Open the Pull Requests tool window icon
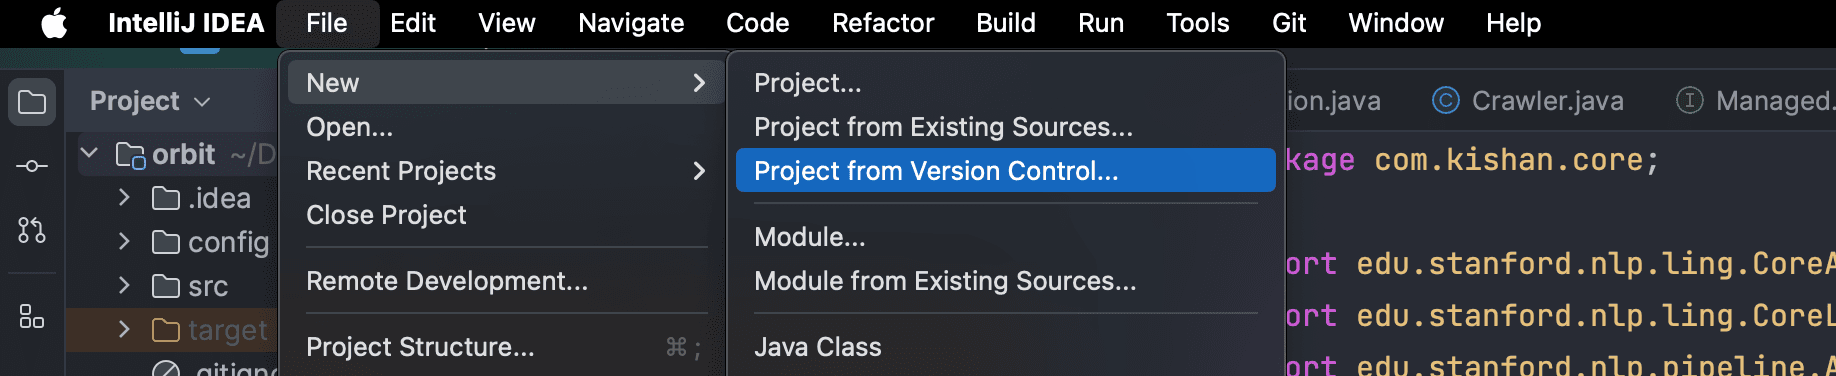This screenshot has height=376, width=1836. click(x=32, y=230)
